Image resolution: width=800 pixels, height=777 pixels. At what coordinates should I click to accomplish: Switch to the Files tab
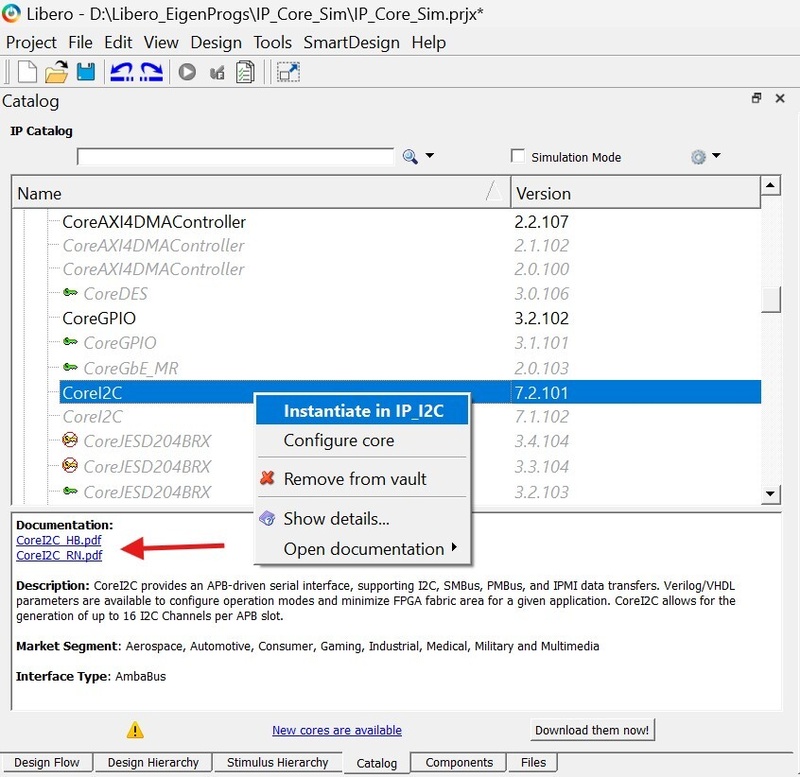533,762
